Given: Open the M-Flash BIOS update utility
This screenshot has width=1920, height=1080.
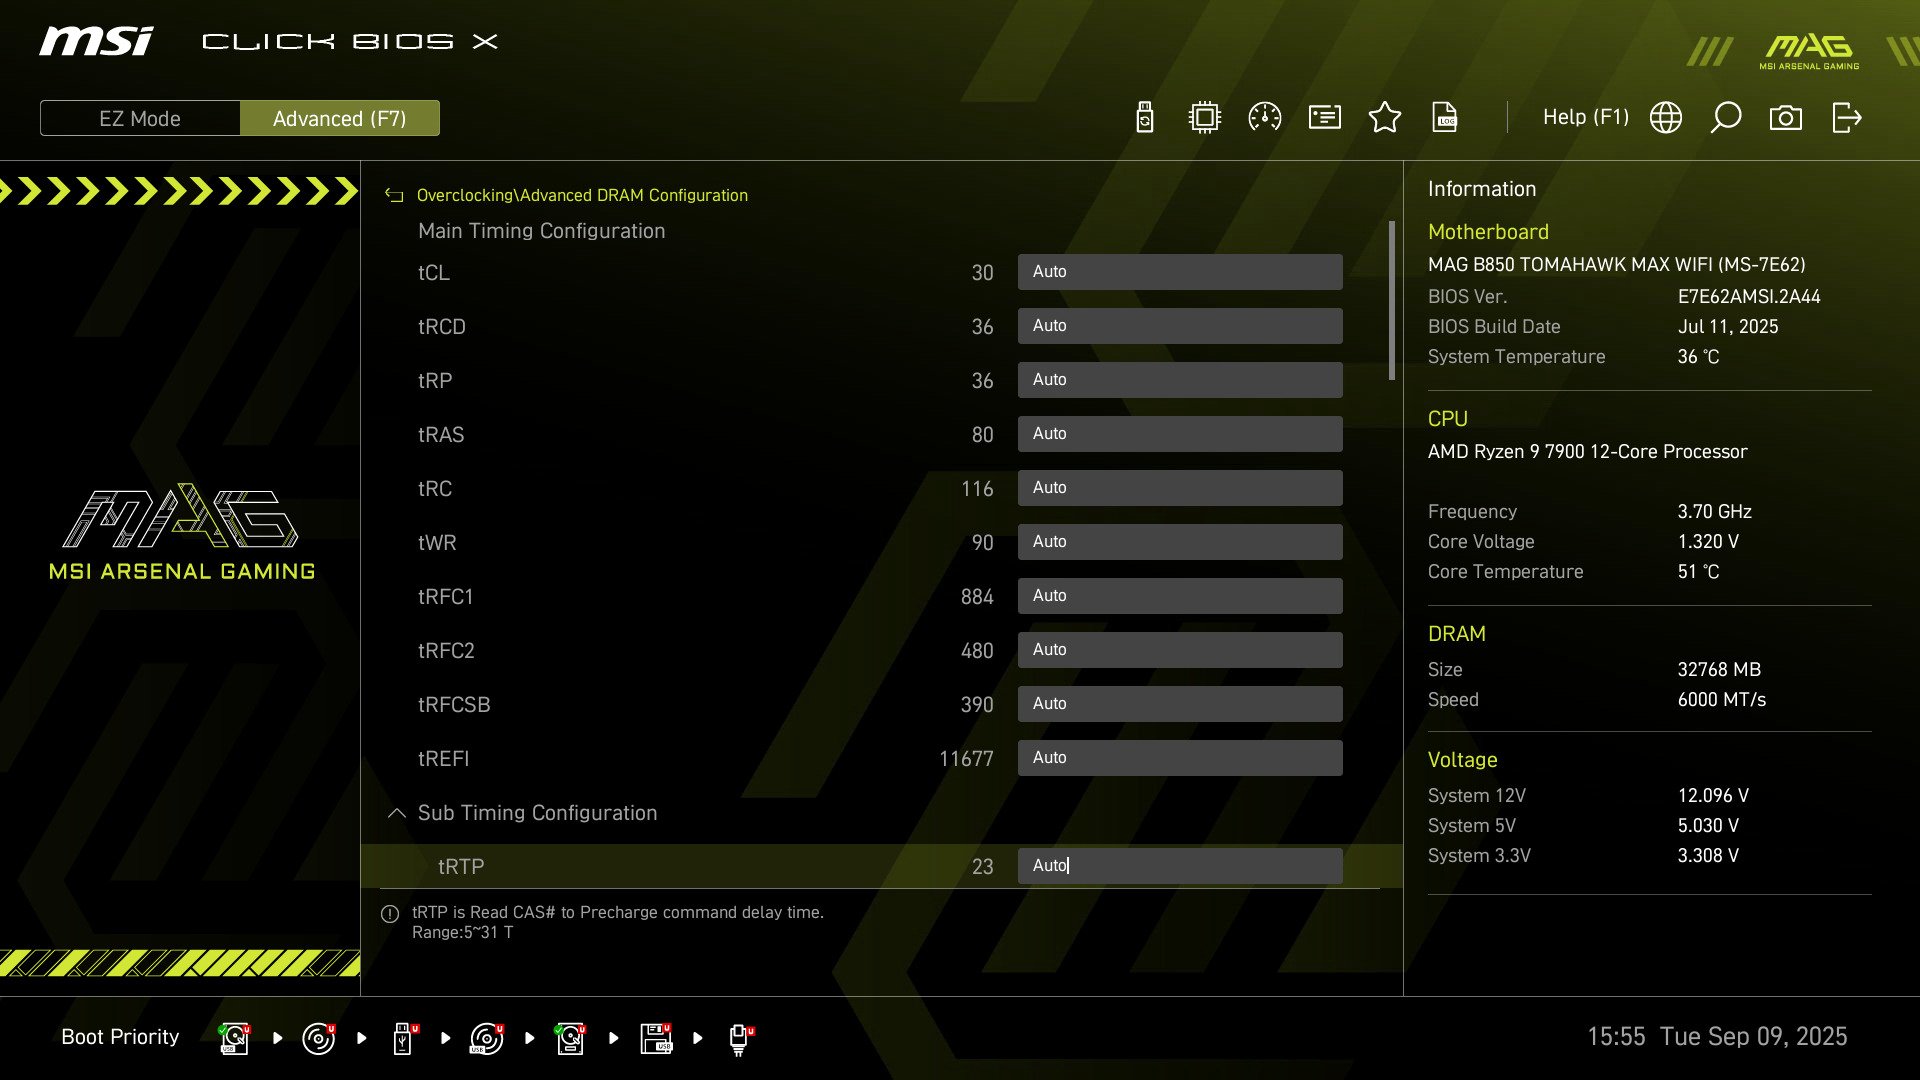Looking at the screenshot, I should [x=1143, y=117].
